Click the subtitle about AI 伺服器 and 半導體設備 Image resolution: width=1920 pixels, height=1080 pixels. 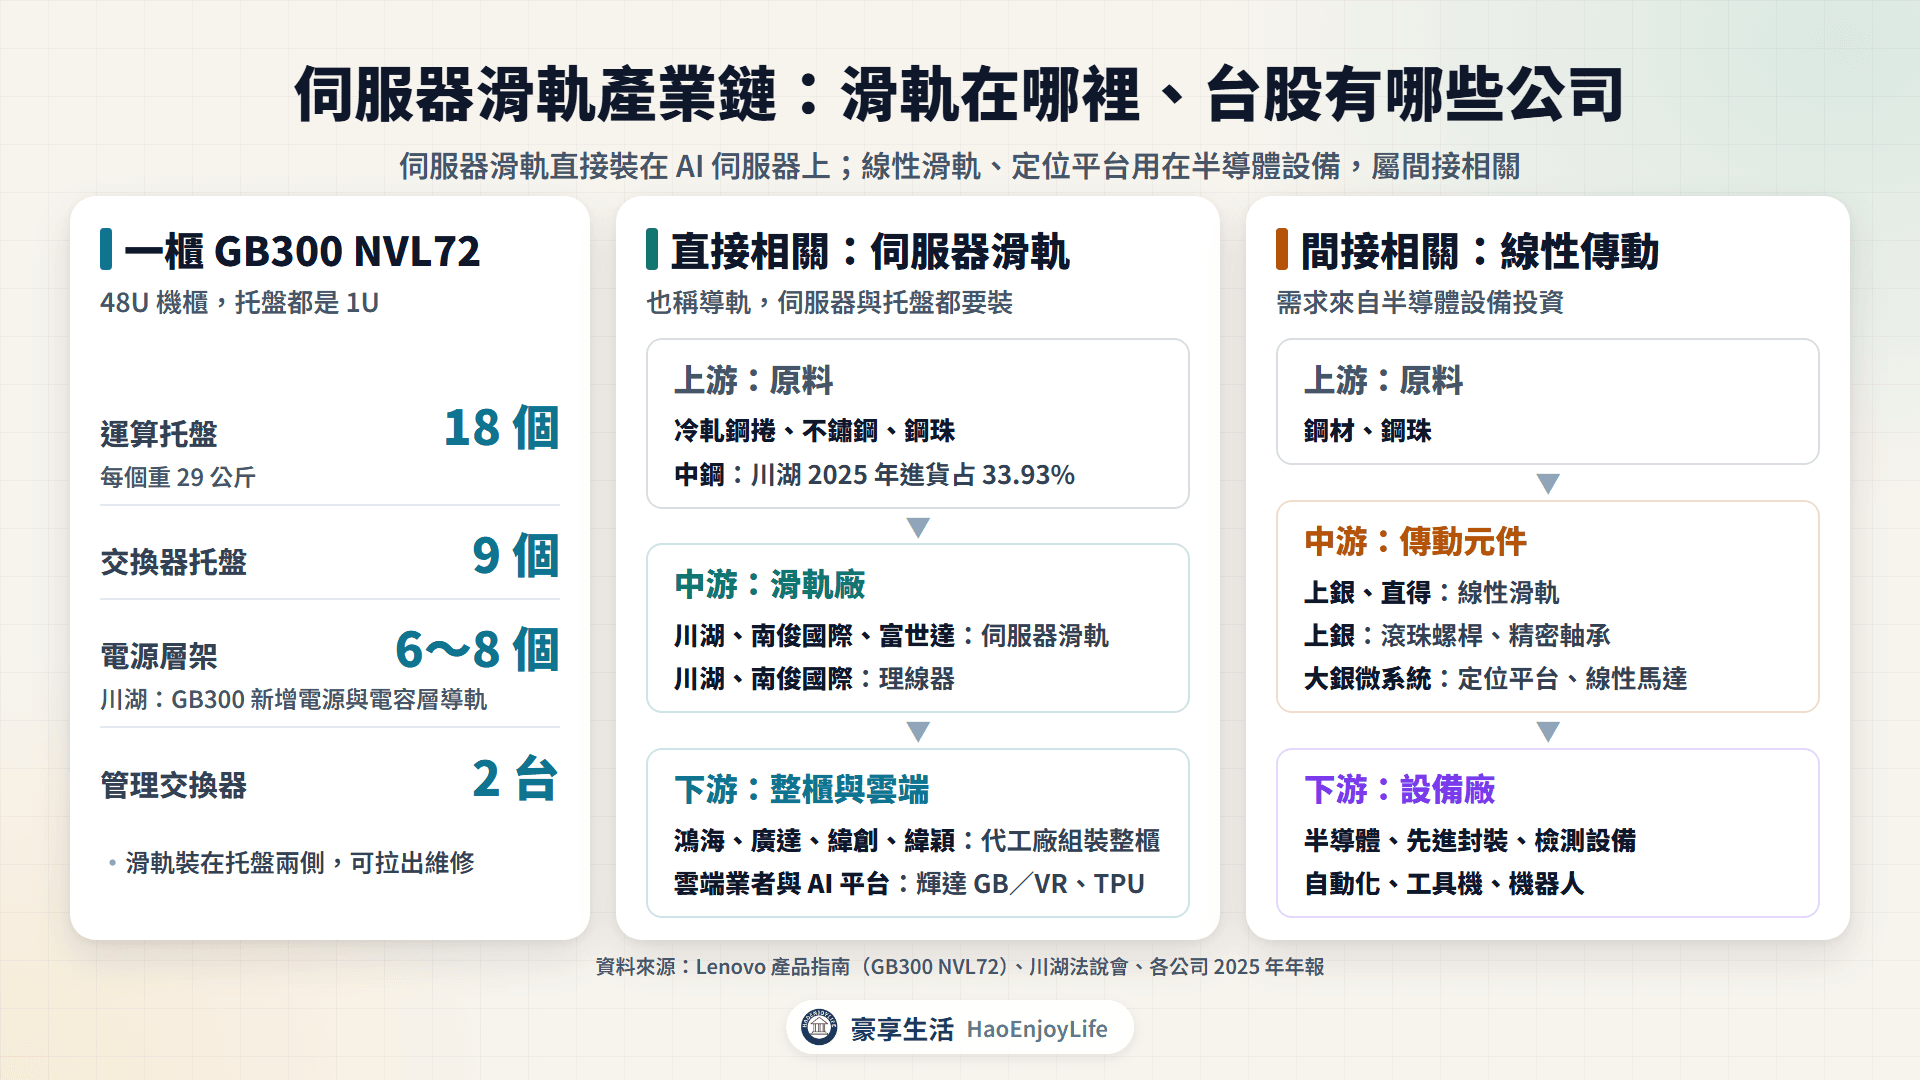tap(960, 166)
